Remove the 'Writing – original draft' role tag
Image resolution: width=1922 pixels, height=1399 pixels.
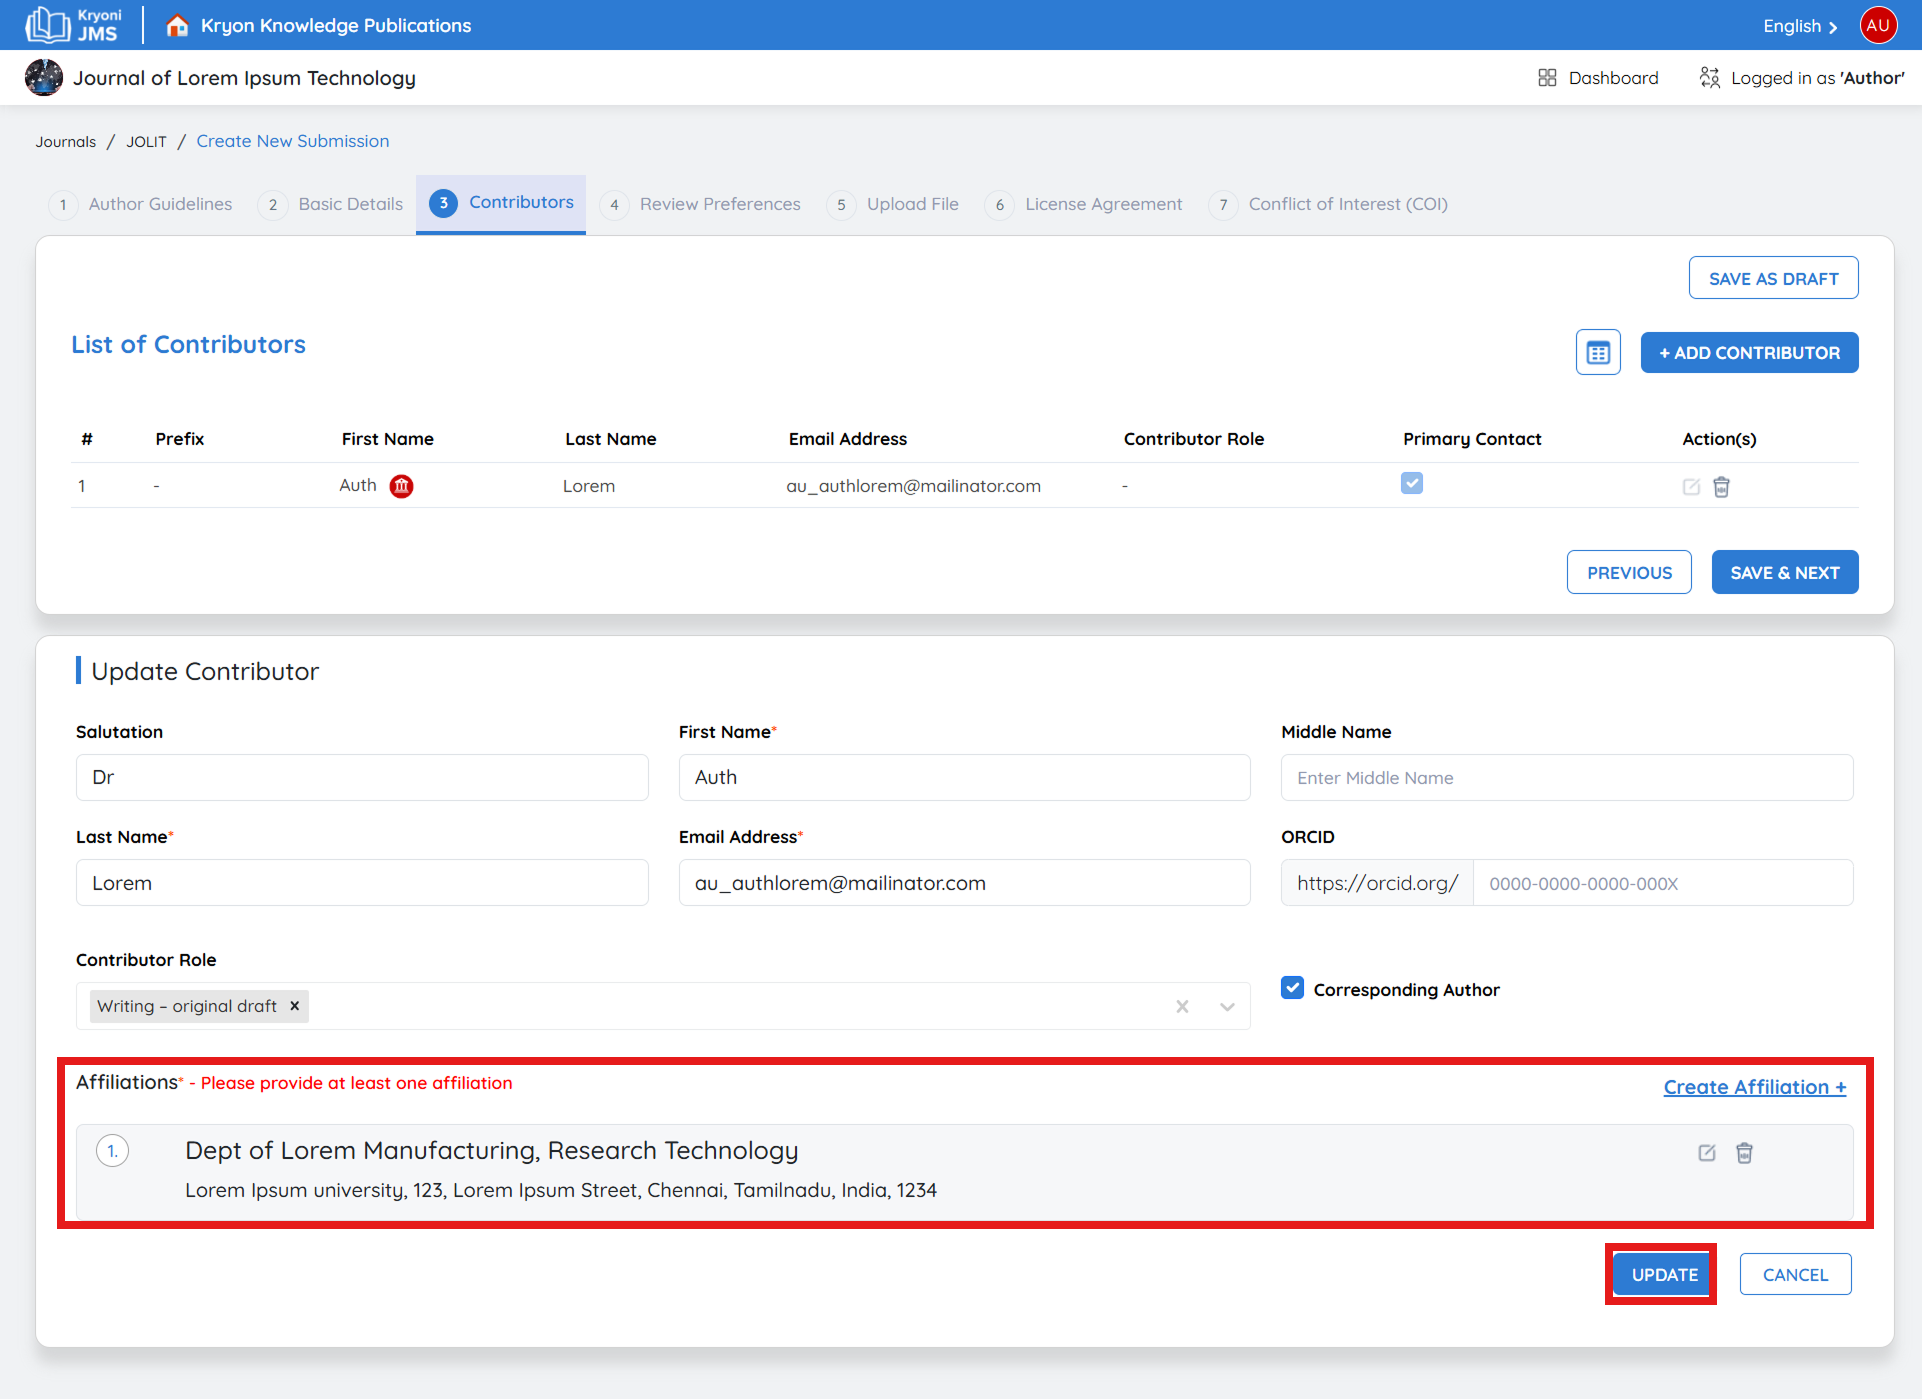click(294, 1006)
